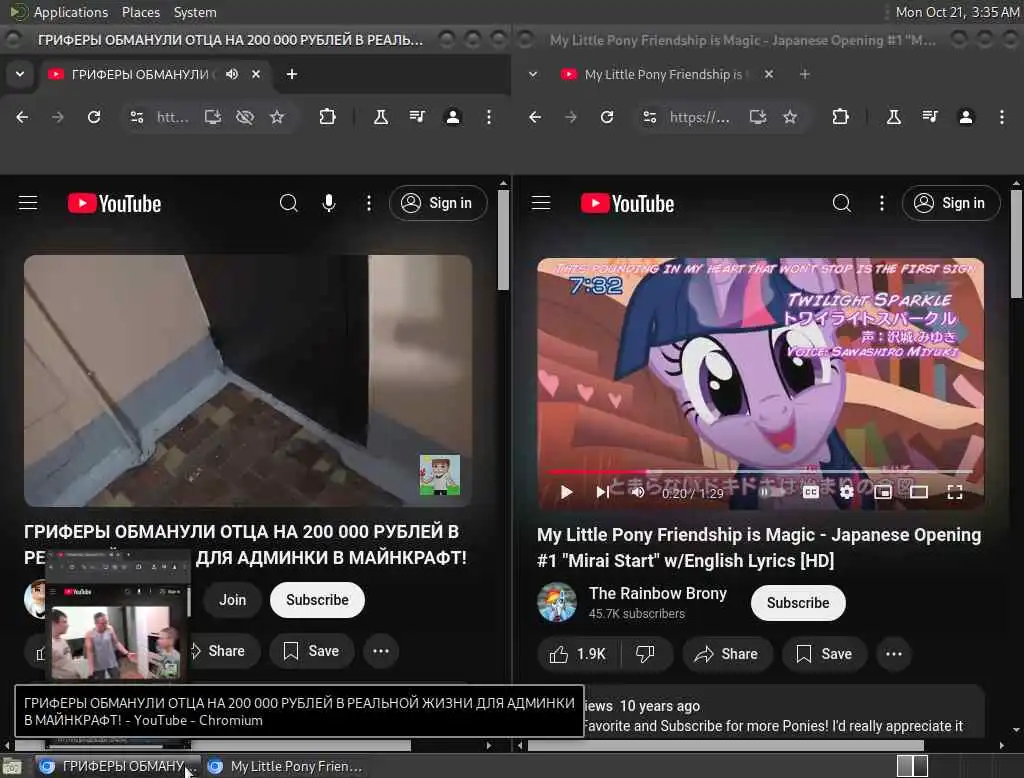Click Sign in button in right window

951,203
